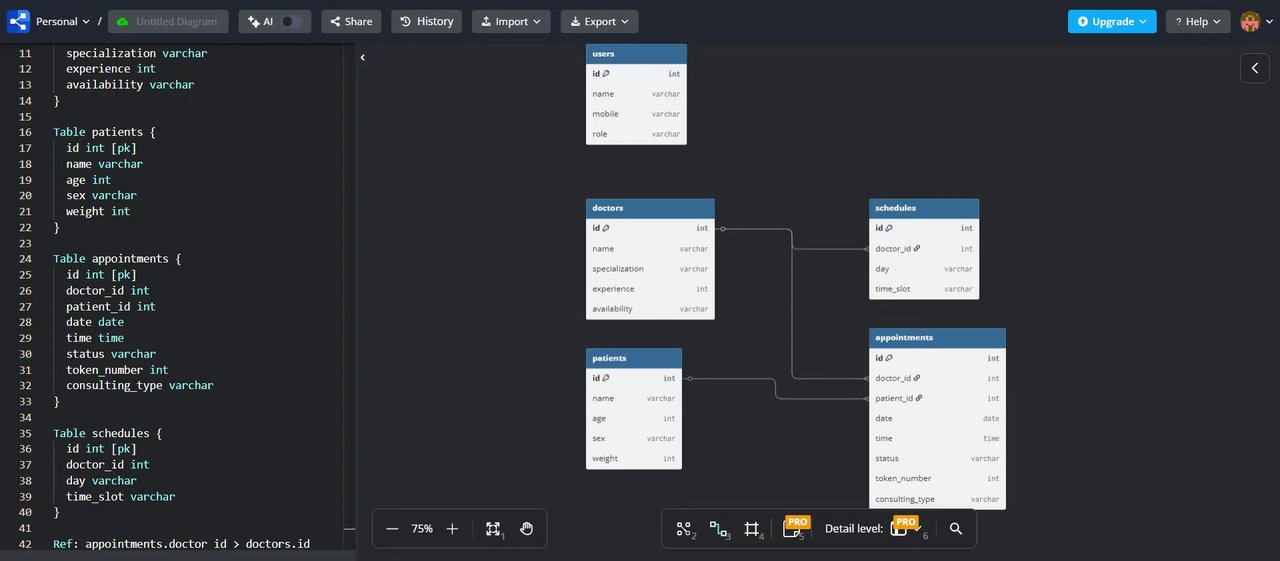The height and width of the screenshot is (561, 1280).
Task: Open the diagram search magnifier
Action: coord(956,529)
